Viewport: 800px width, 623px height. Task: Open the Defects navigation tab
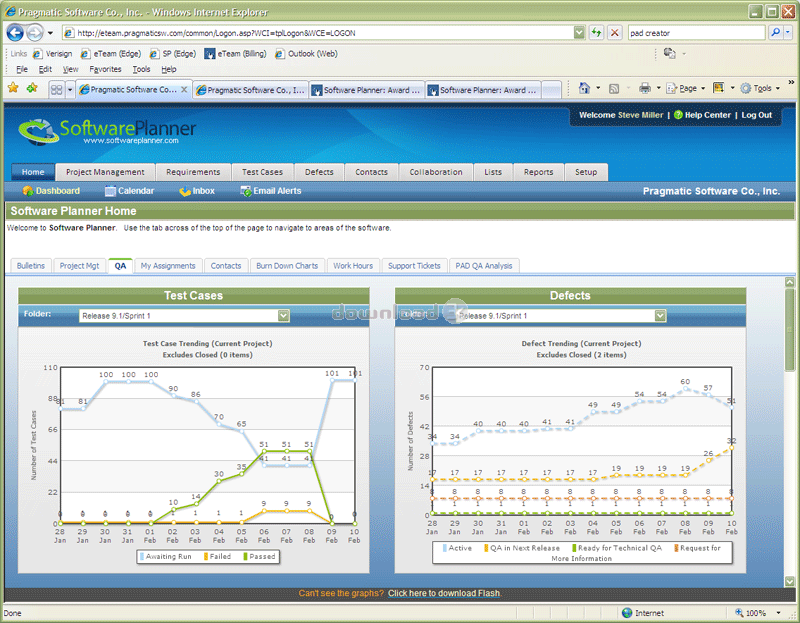(319, 172)
